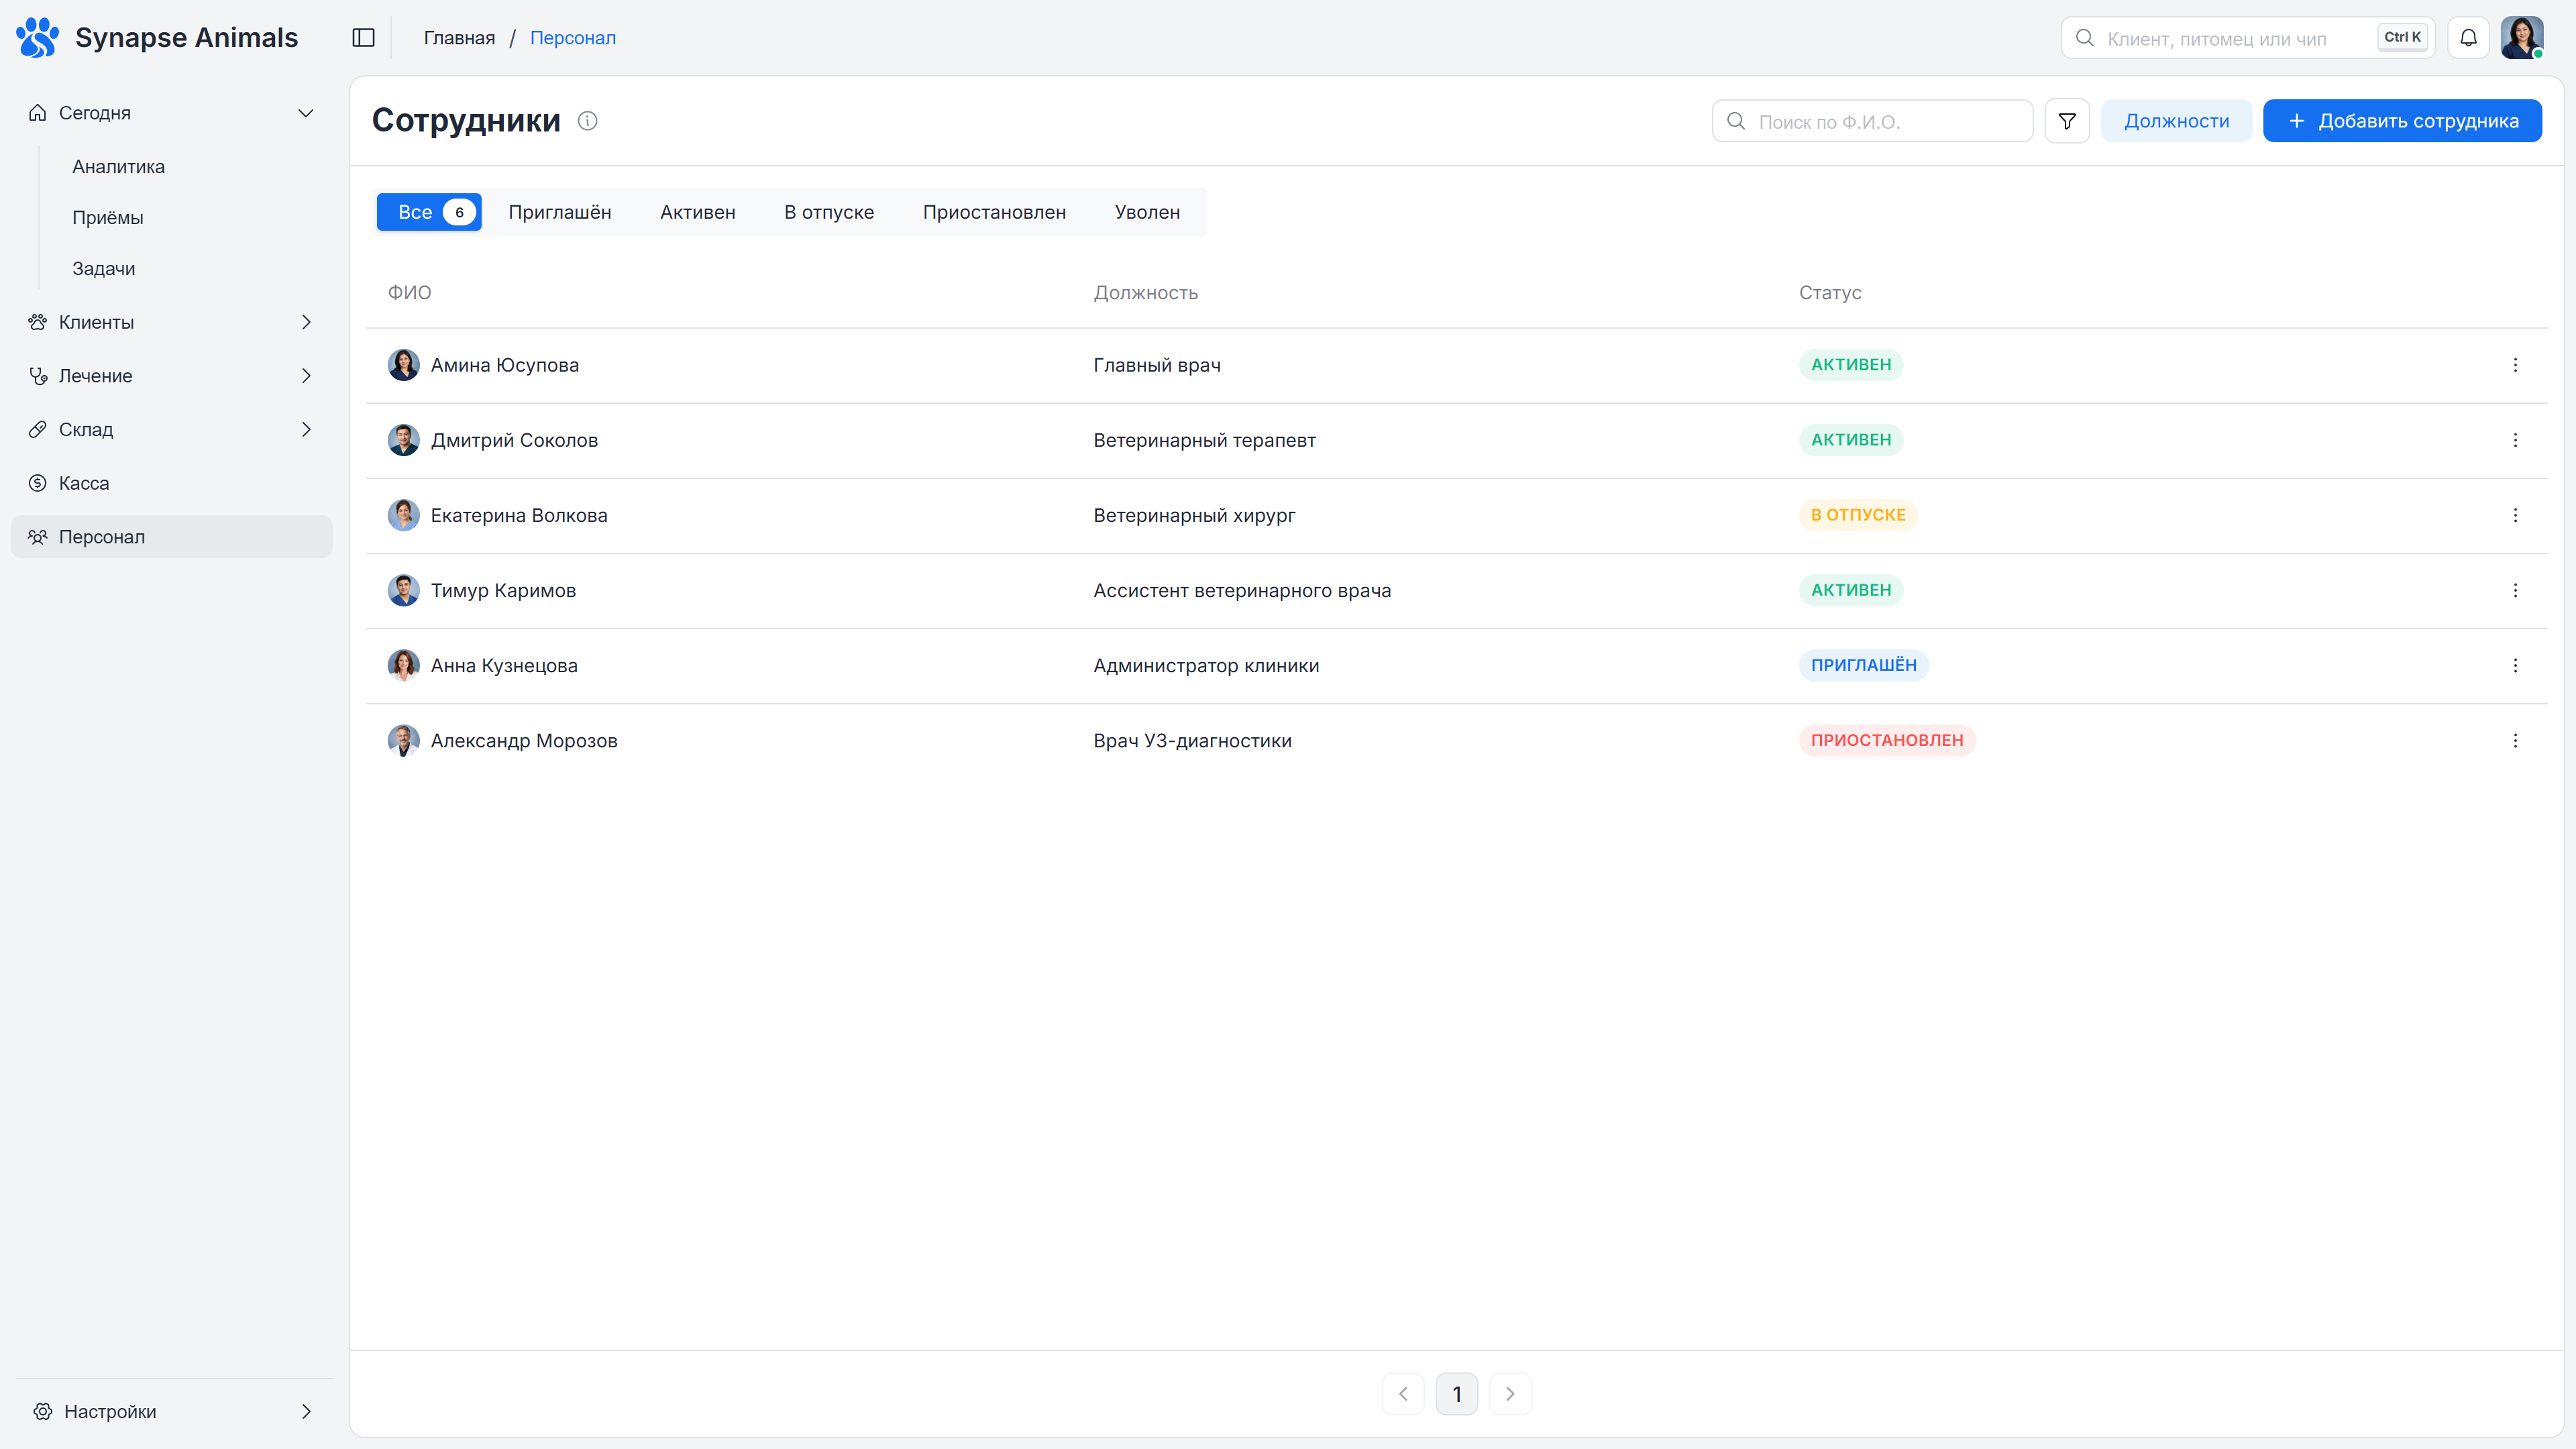Switch to the Уволен tab
Viewport: 2576px width, 1449px height.
1147,212
